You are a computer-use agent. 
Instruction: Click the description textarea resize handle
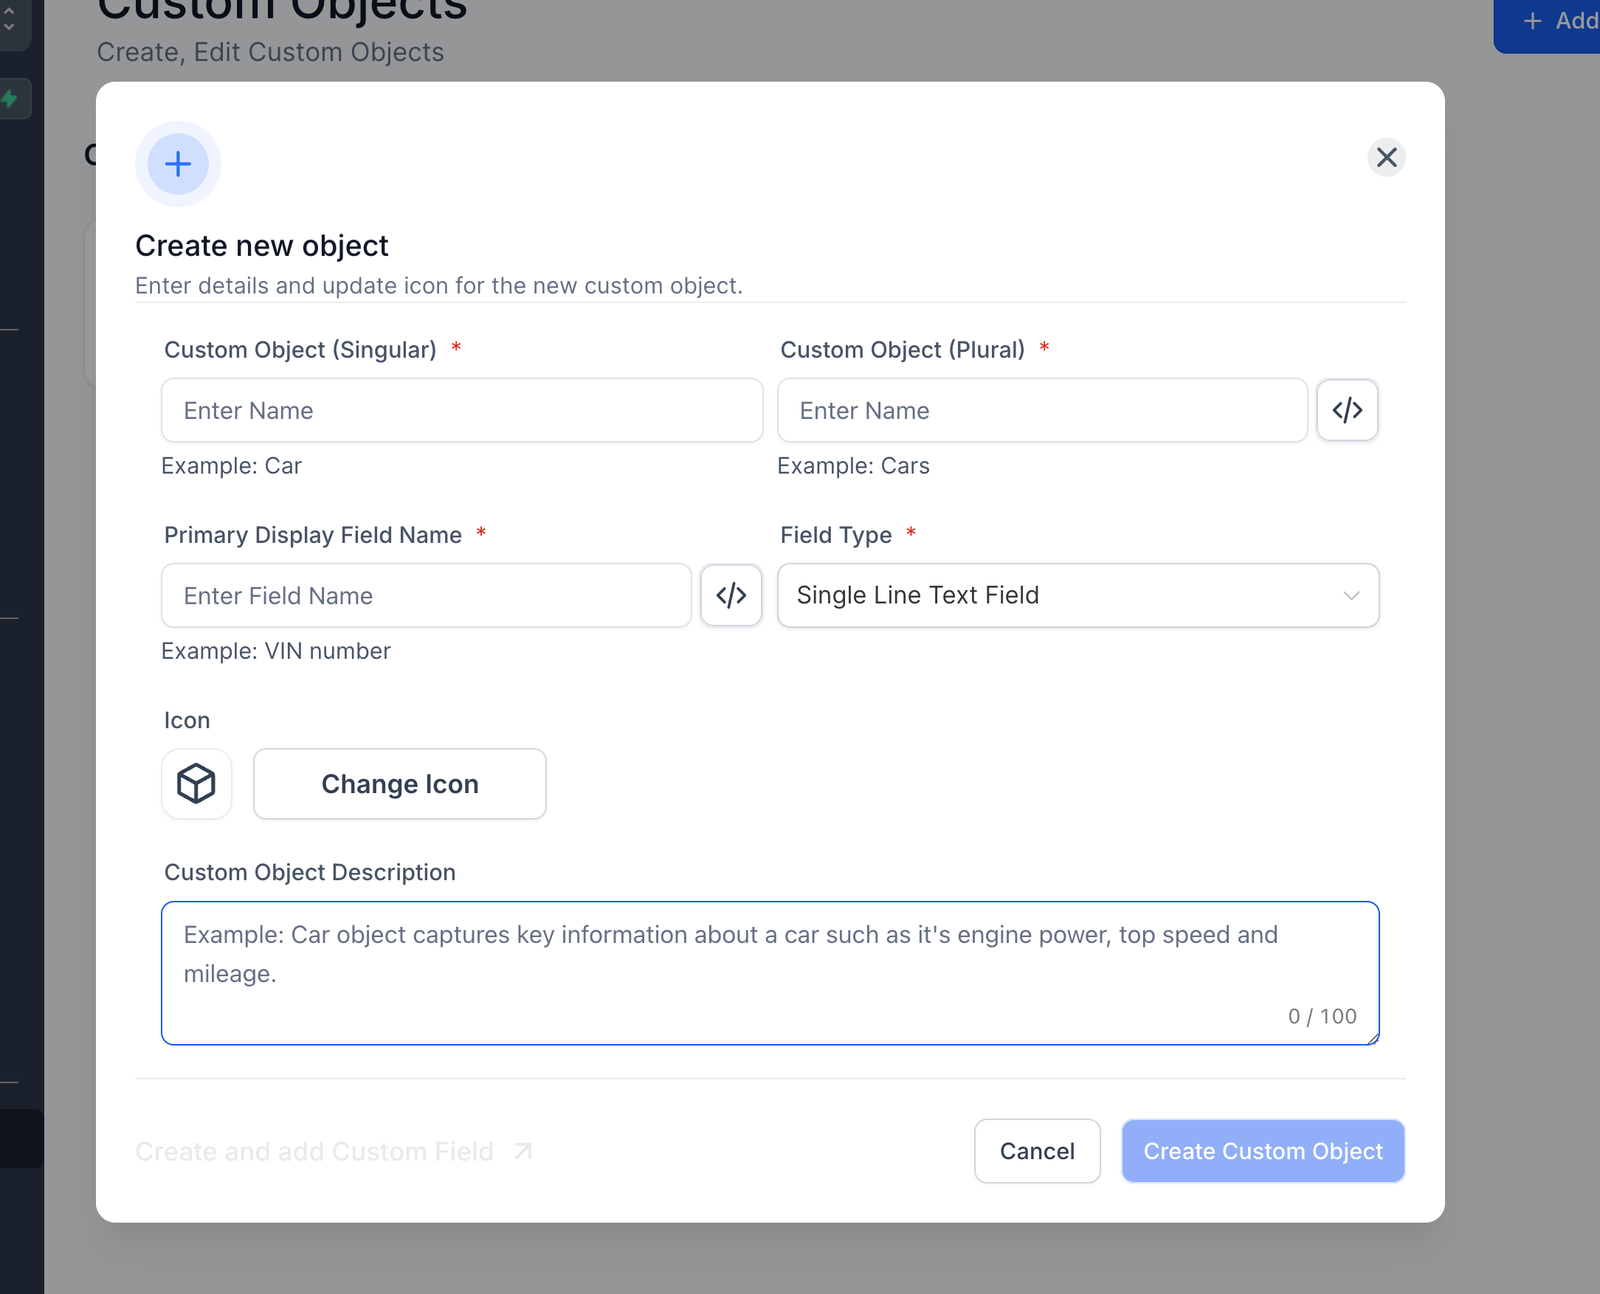[x=1373, y=1039]
